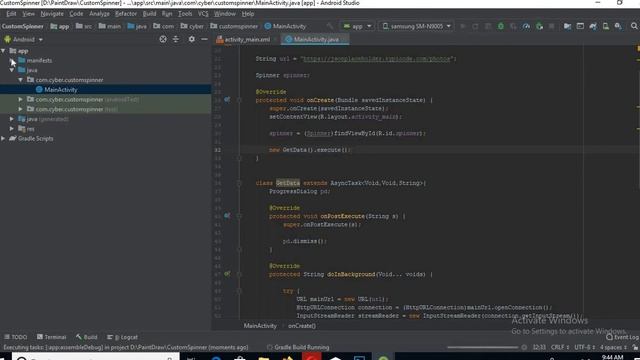640x360 pixels.
Task: Click onCreate() in editor breadcrumb
Action: [x=302, y=326]
